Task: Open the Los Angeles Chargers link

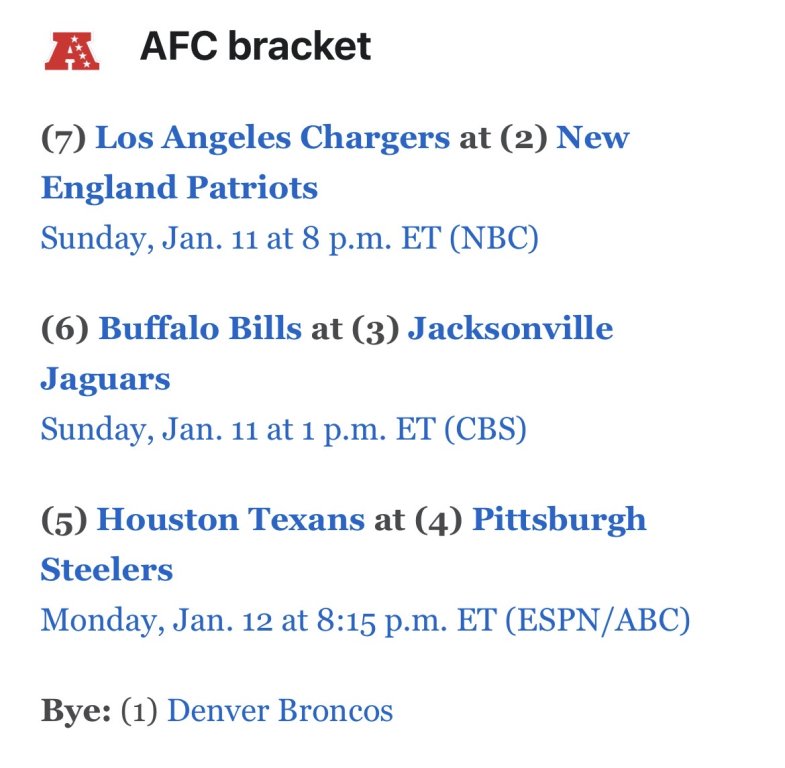Action: pyautogui.click(x=272, y=137)
